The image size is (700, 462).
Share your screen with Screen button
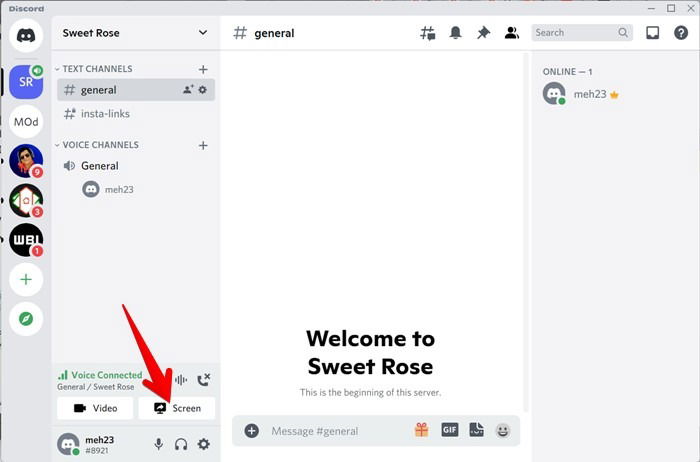(x=177, y=408)
